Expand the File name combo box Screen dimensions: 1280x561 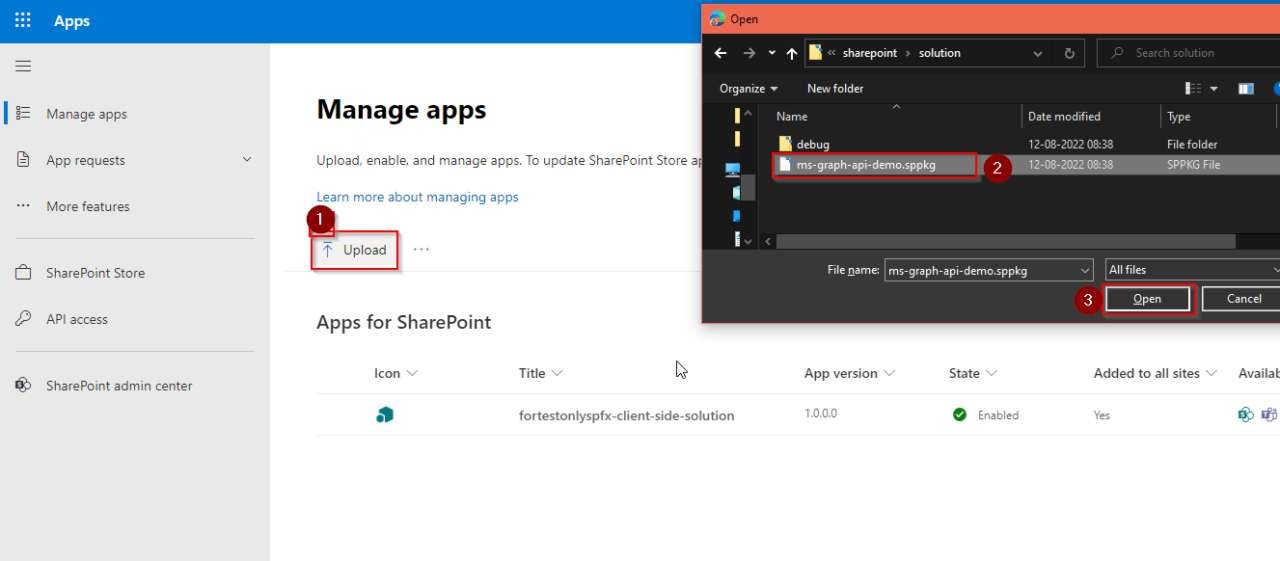(1085, 270)
